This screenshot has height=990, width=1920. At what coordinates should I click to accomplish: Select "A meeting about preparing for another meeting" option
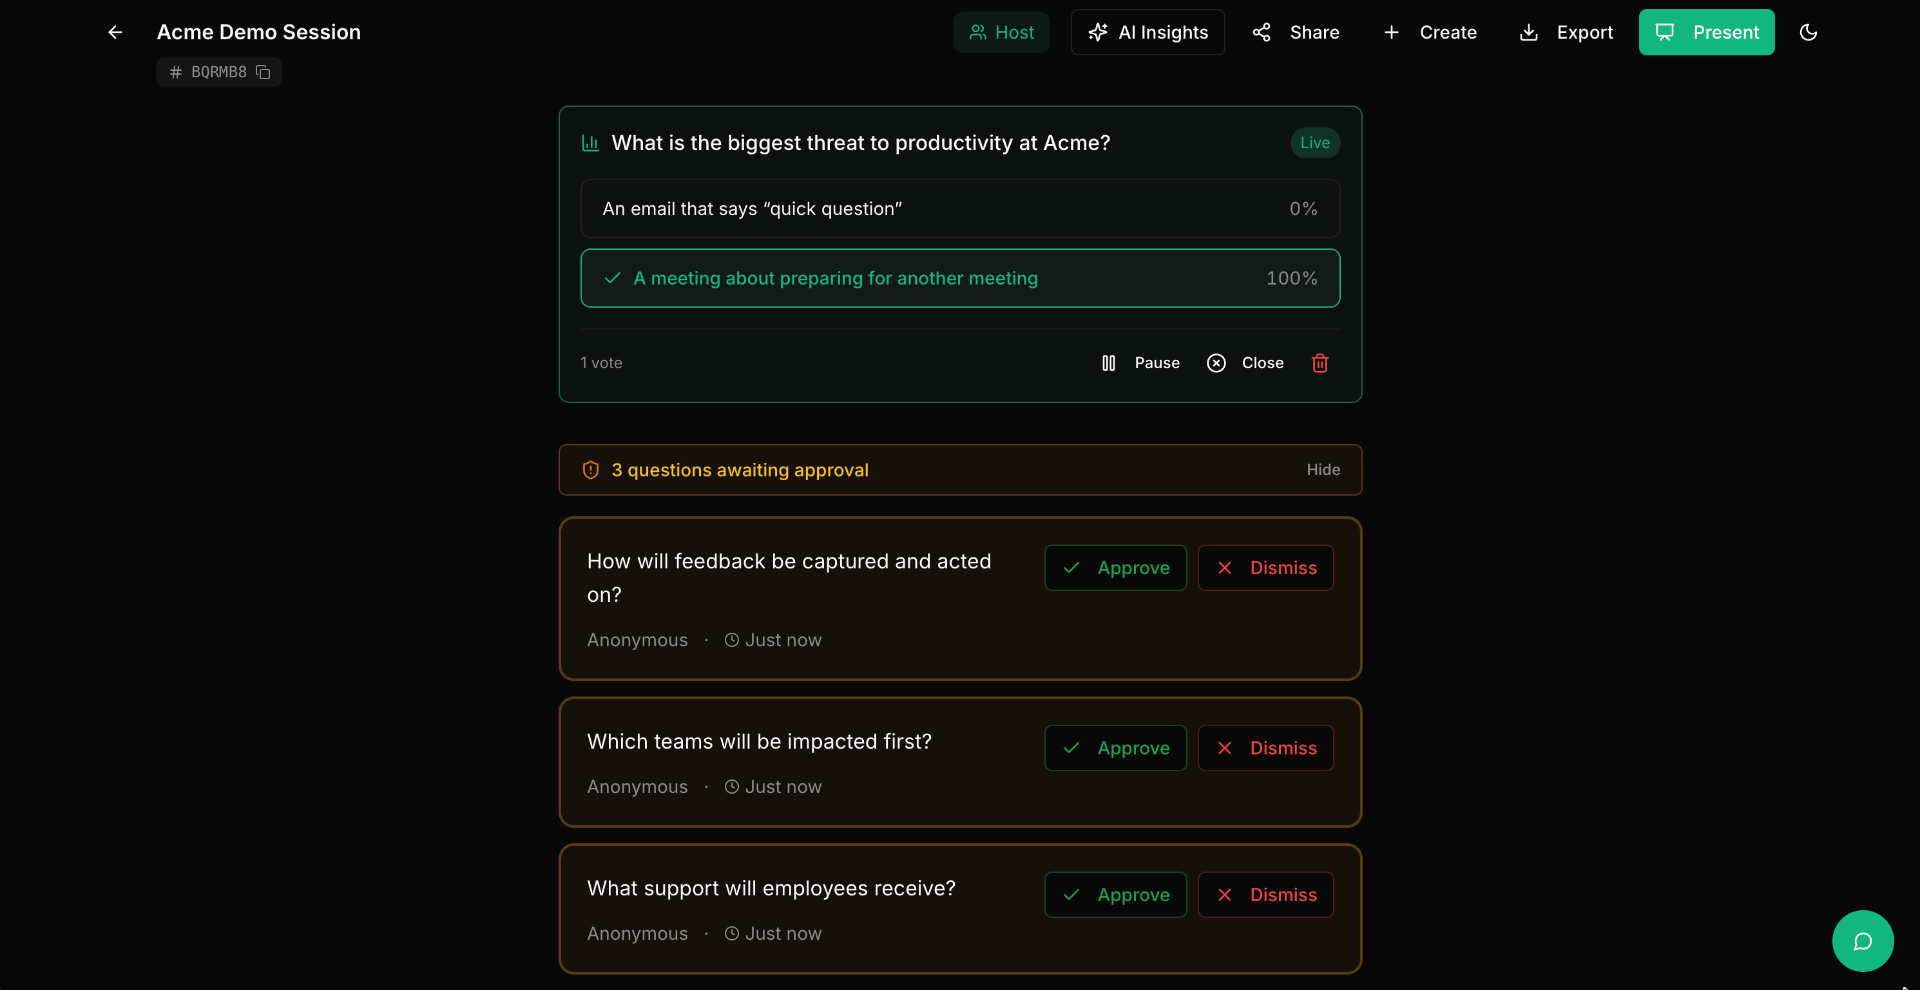(x=960, y=278)
